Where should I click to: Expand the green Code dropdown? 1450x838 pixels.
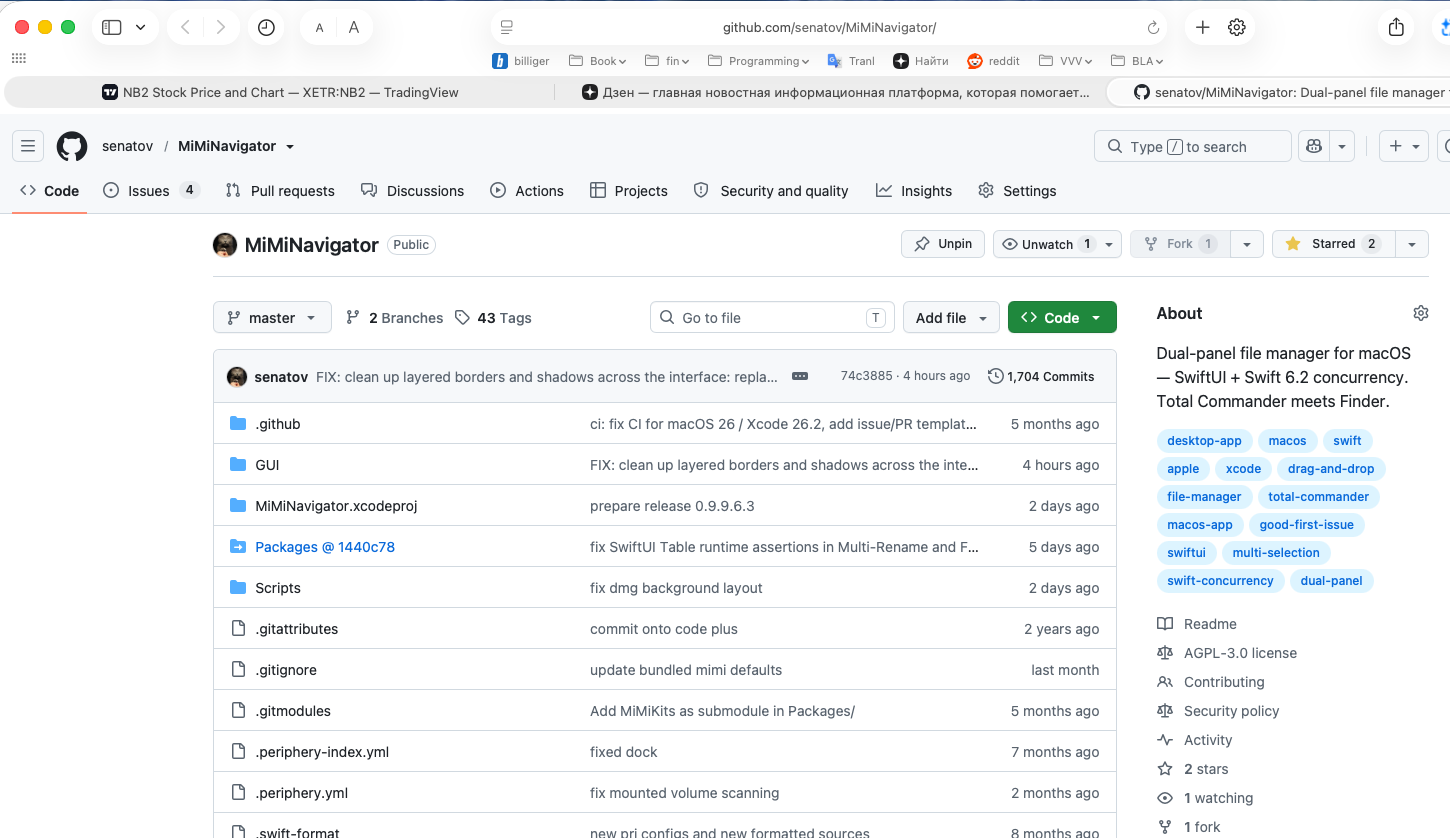pos(1062,318)
